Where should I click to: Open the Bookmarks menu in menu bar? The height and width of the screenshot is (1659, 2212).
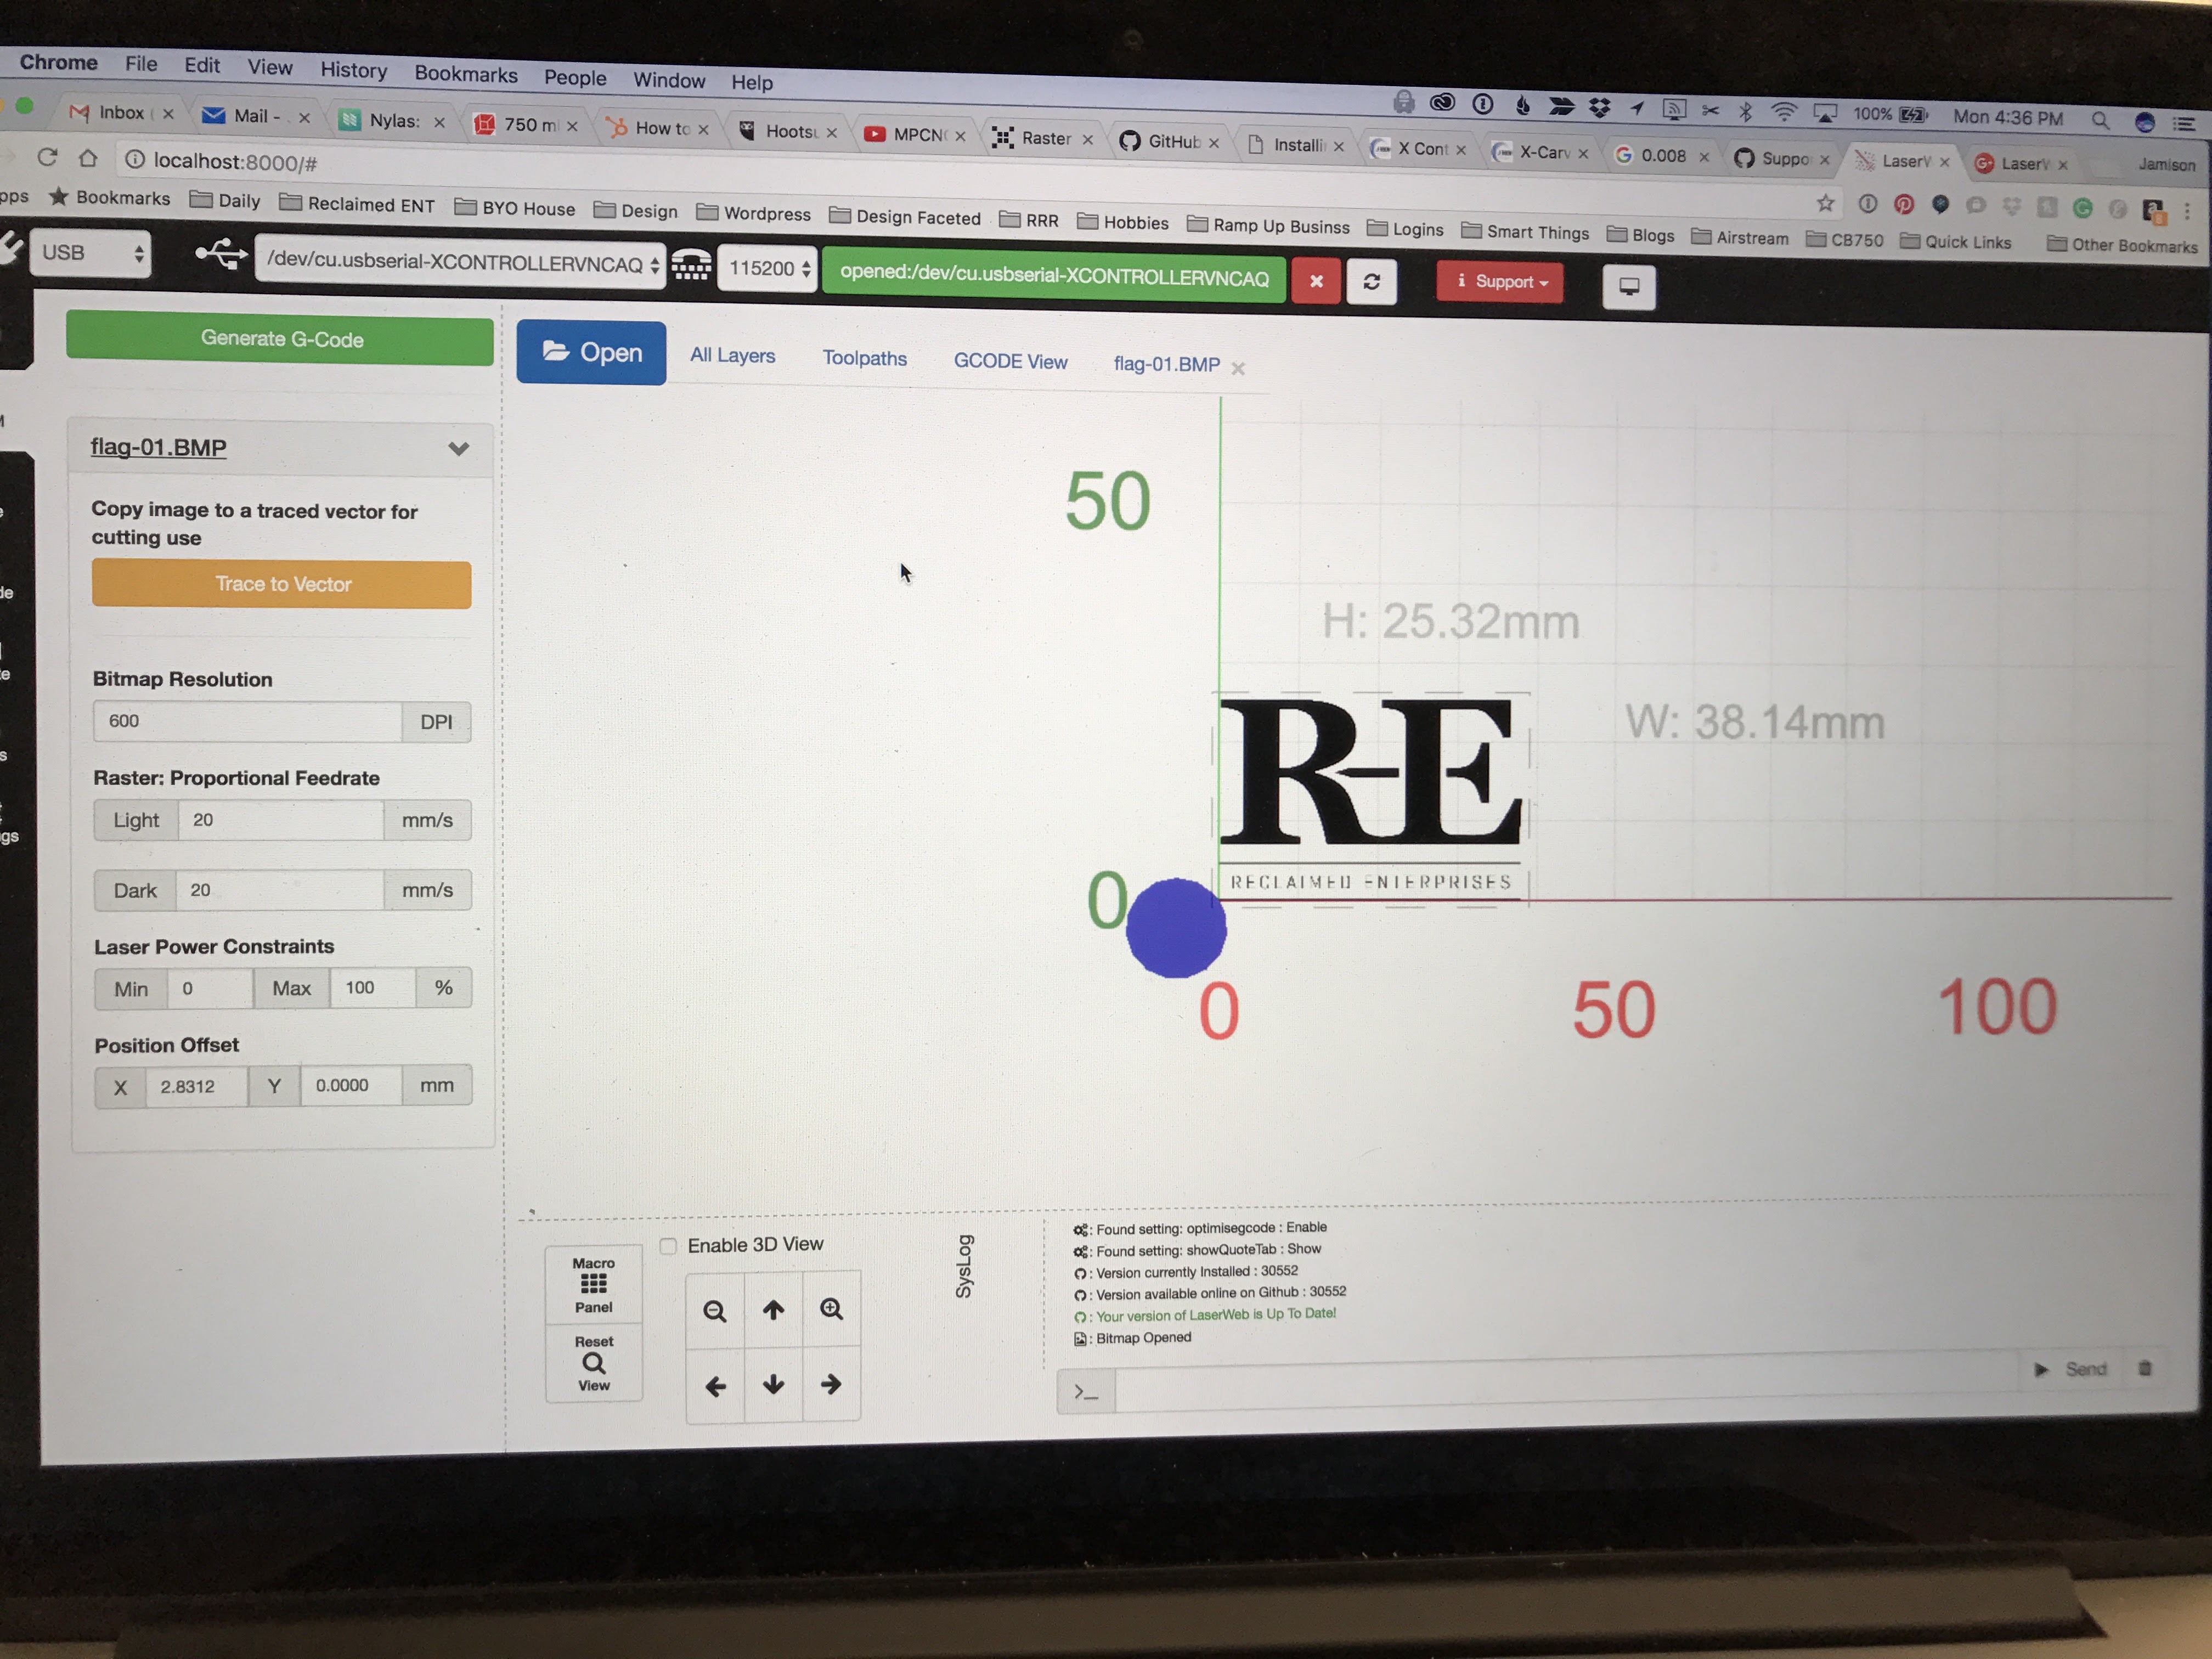click(x=466, y=74)
